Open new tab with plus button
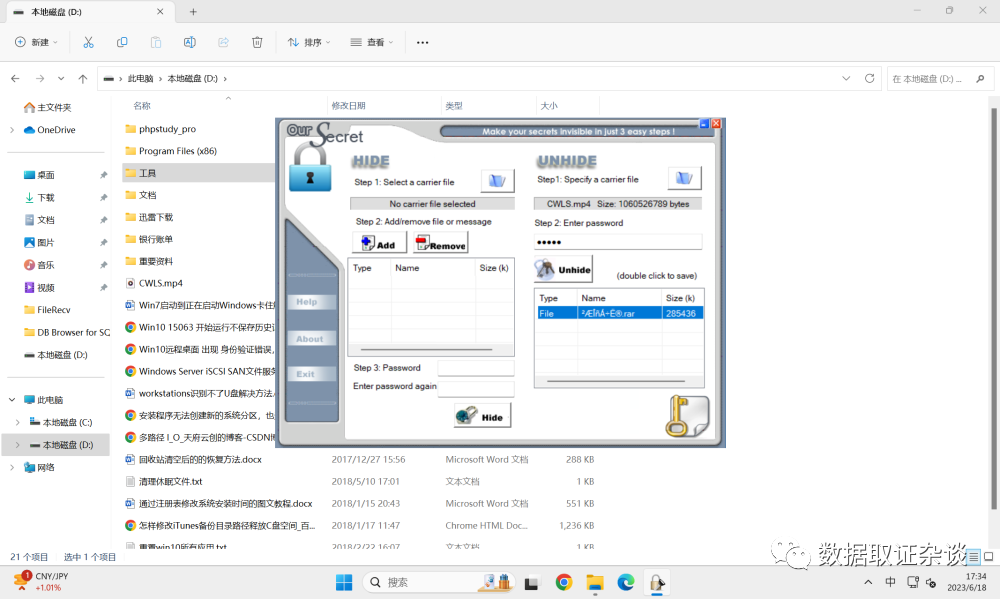 tap(193, 11)
